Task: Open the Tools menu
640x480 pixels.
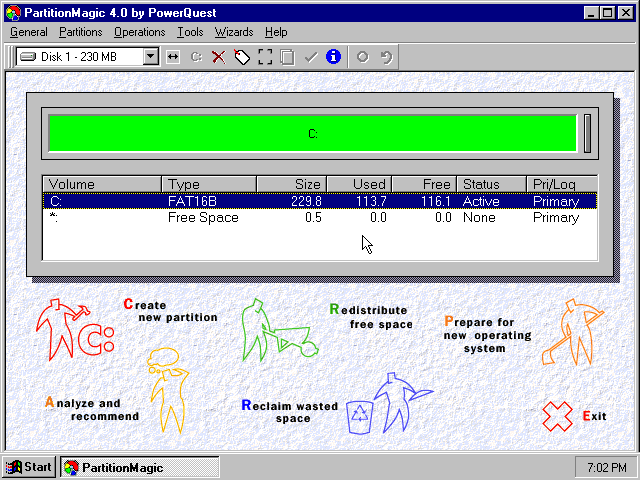Action: 190,32
